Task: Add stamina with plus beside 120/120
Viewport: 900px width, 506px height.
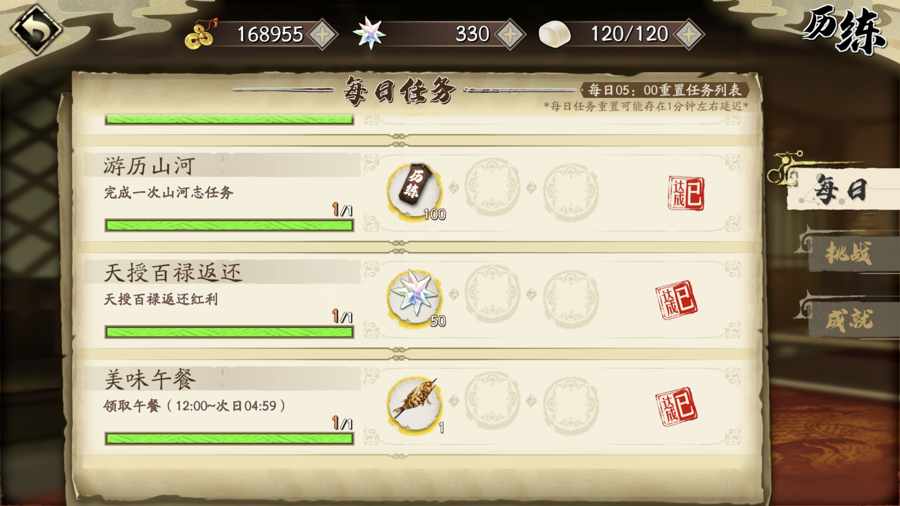Action: point(689,34)
